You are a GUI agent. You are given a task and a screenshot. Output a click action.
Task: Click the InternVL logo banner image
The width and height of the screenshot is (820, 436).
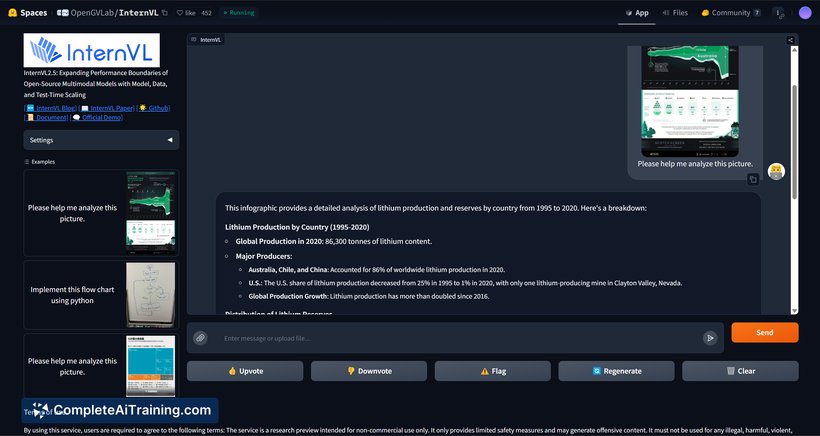92,50
